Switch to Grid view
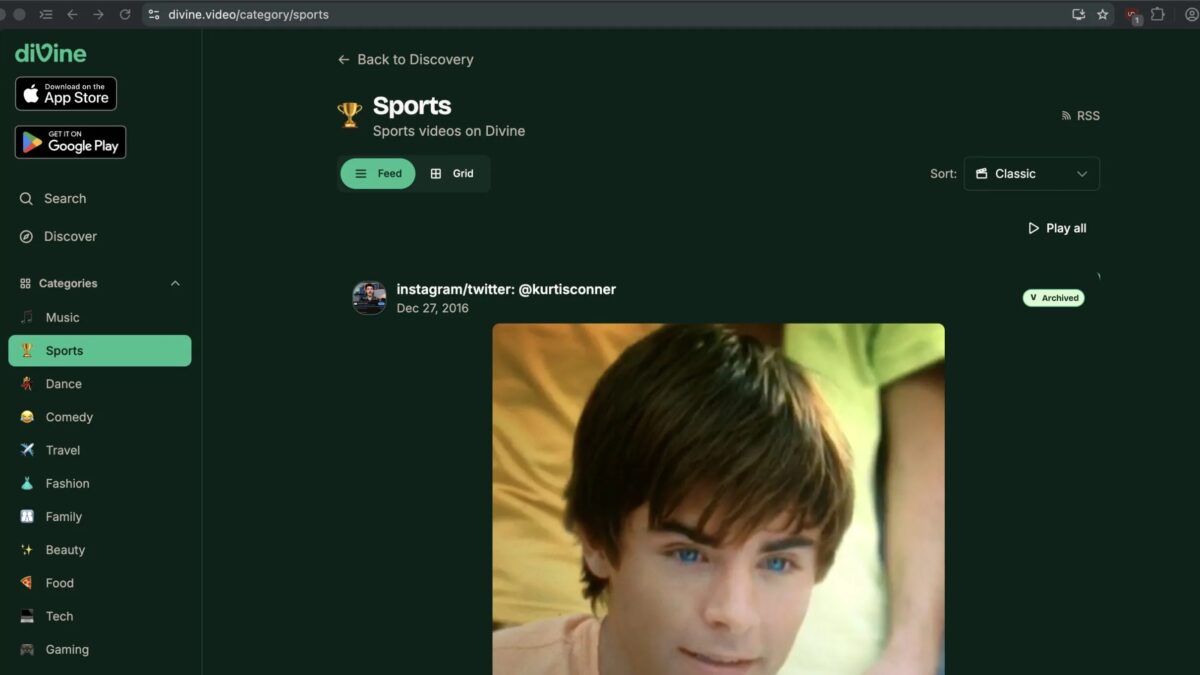 point(452,174)
